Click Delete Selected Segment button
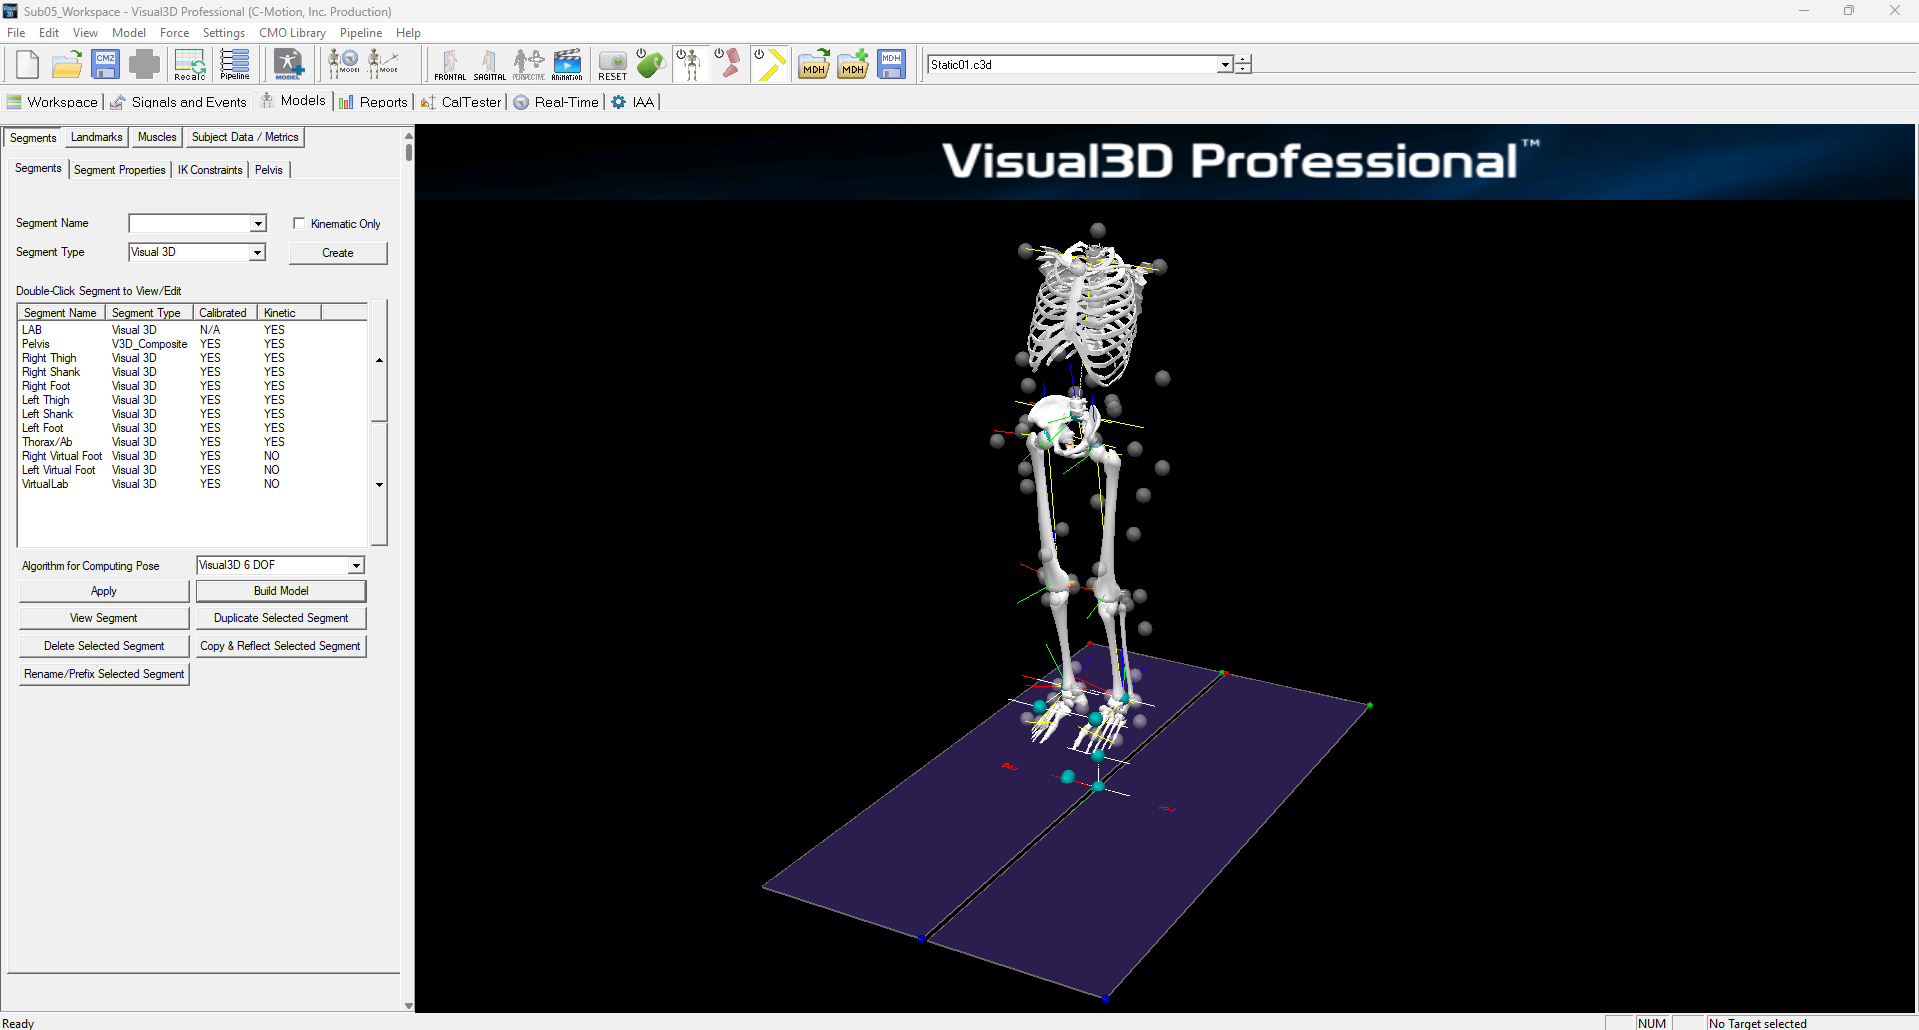 coord(104,646)
